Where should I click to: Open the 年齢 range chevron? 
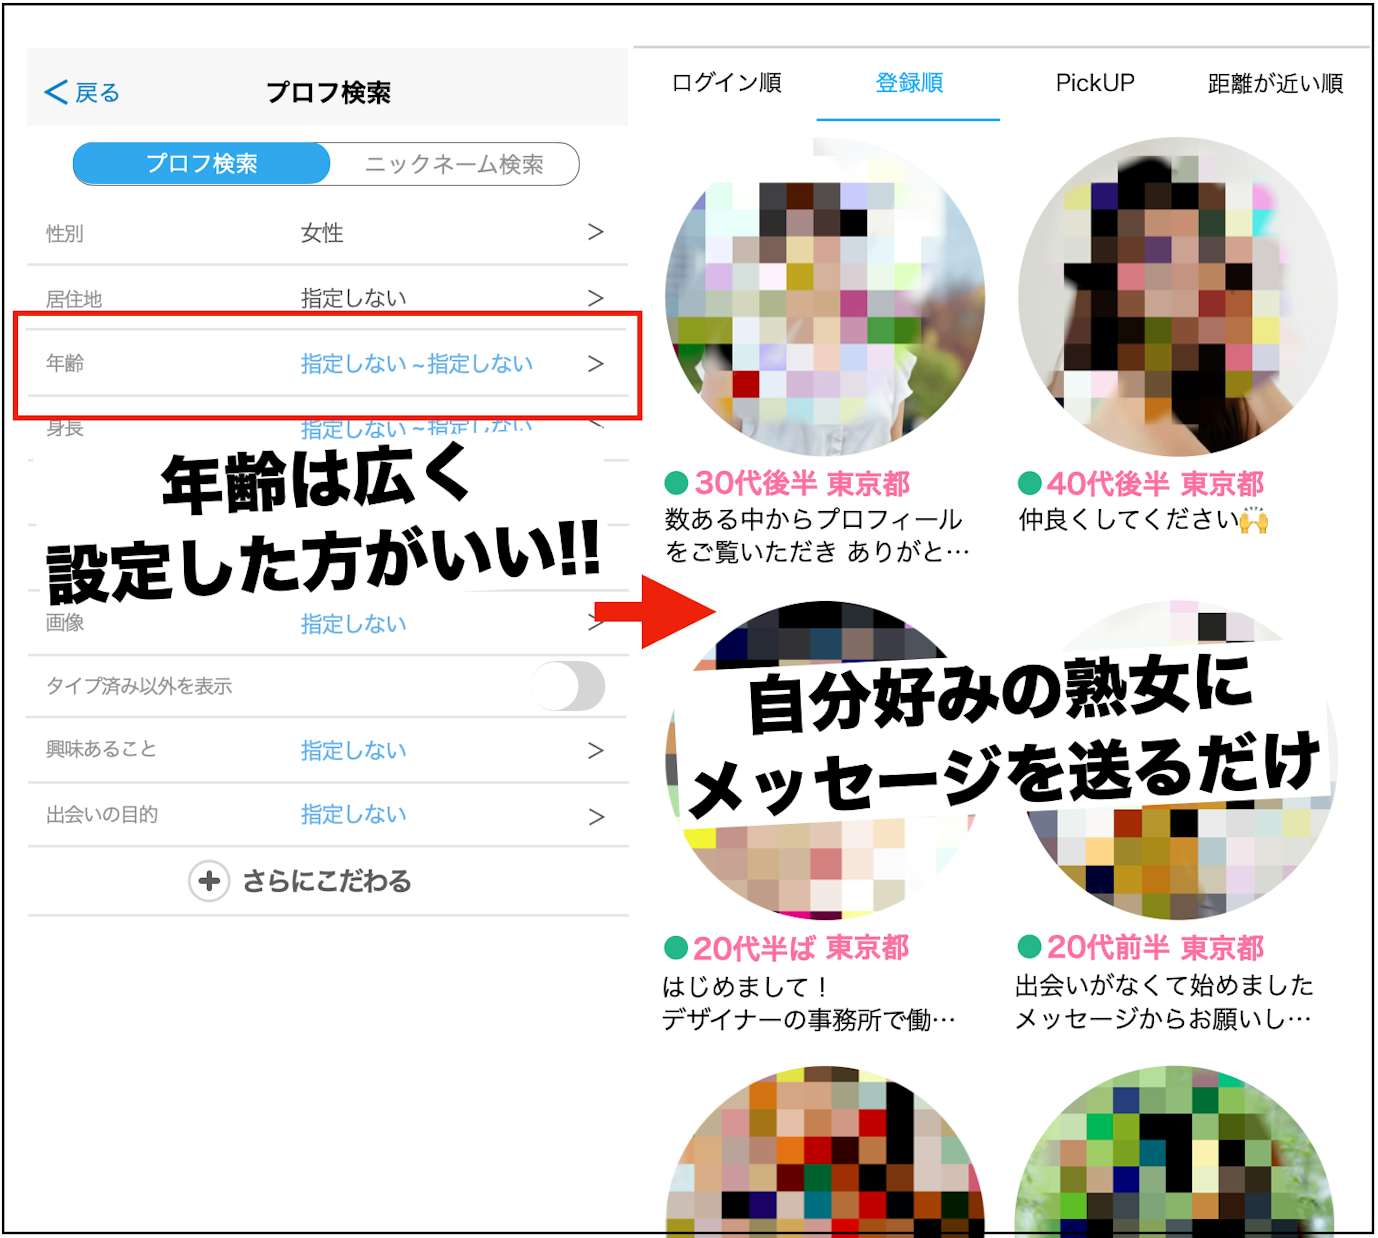(595, 364)
